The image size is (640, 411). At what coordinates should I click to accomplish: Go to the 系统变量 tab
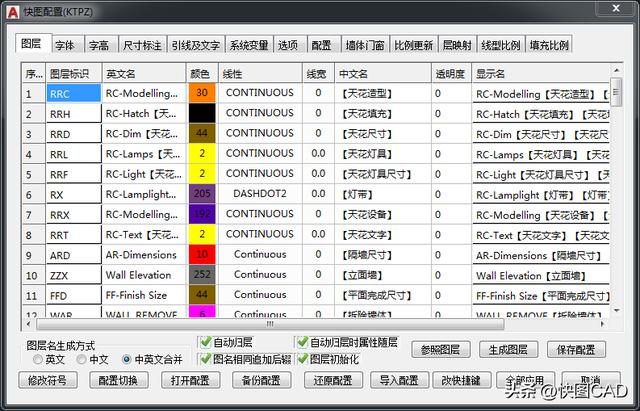249,45
